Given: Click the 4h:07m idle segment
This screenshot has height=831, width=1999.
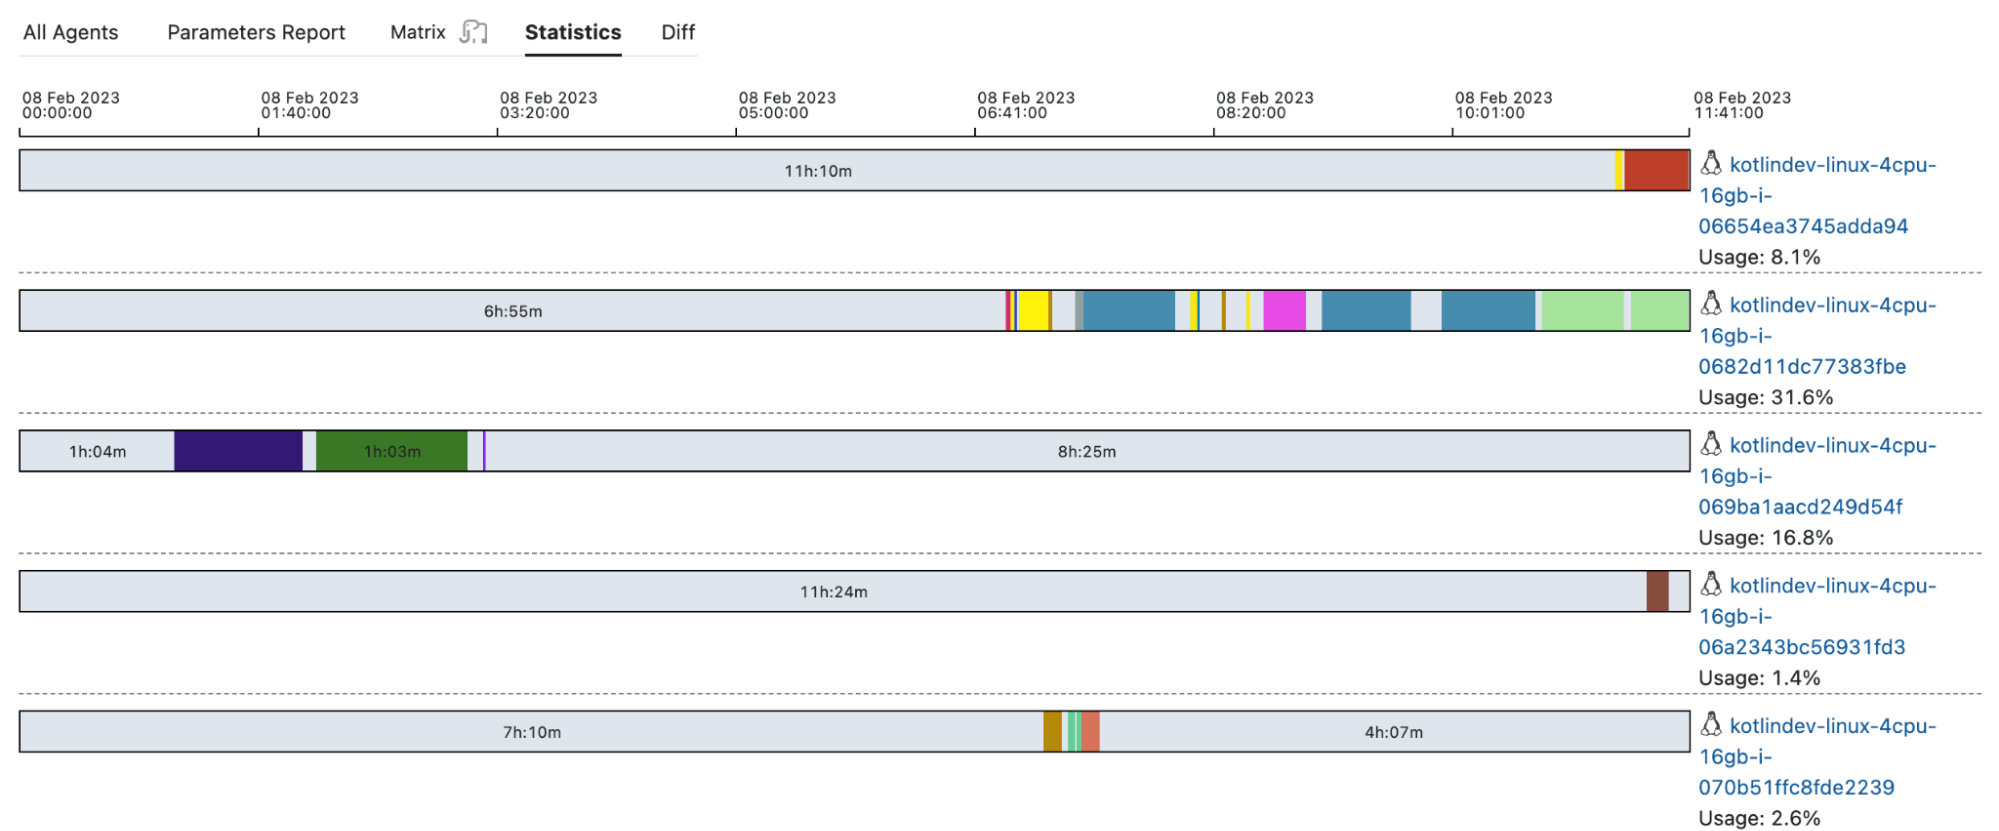Looking at the screenshot, I should (x=1394, y=732).
